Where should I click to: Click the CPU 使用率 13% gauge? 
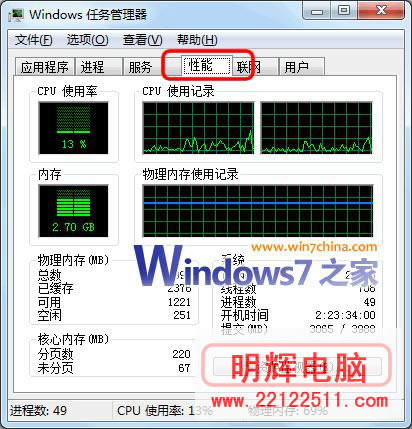point(73,128)
